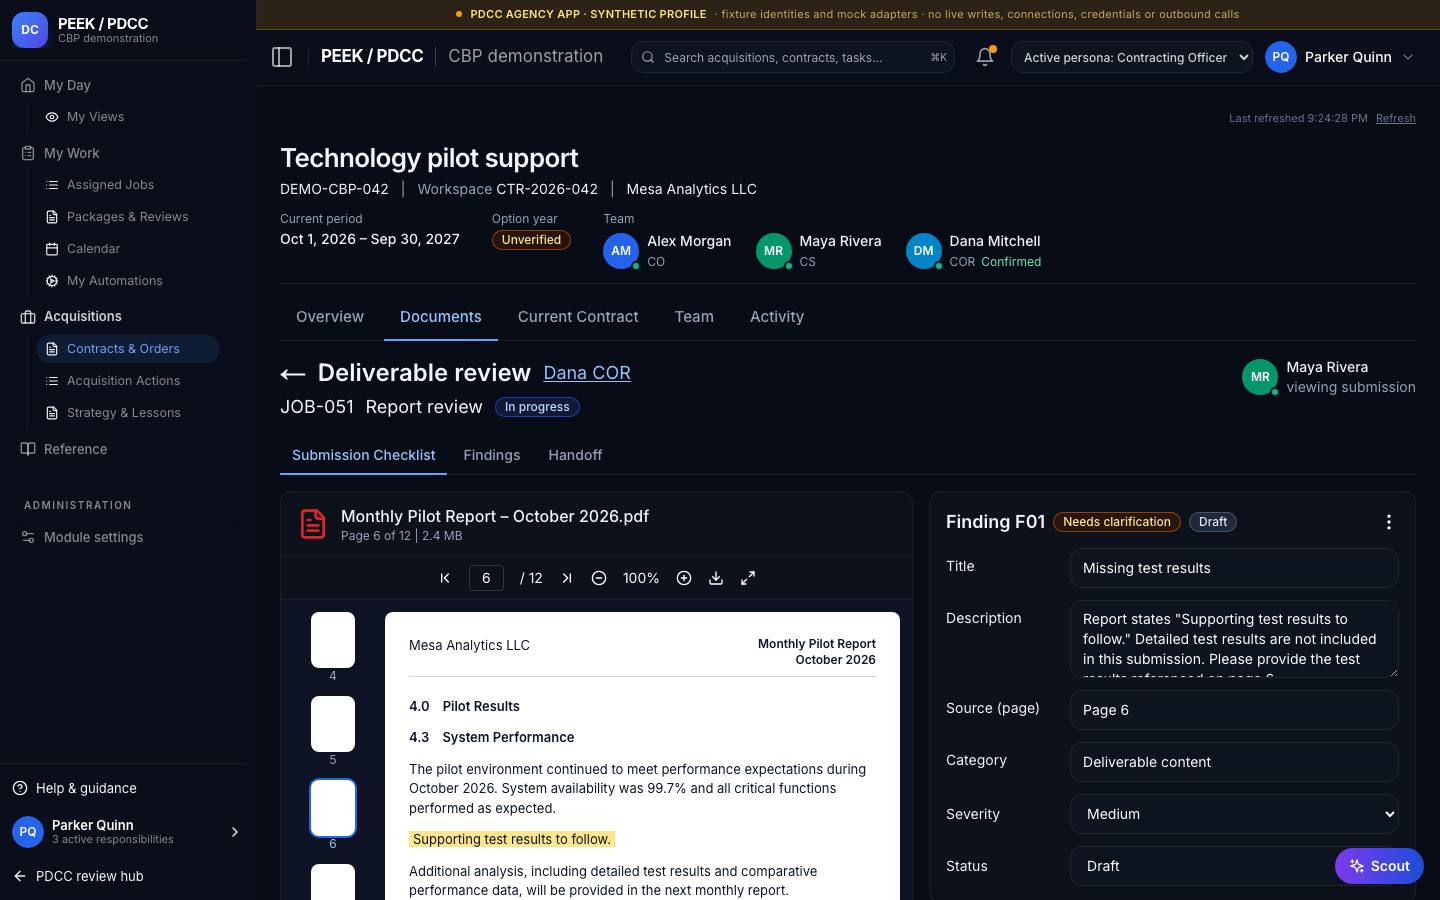Click the Unverified option year badge
Screen dimensions: 1440x900
531,240
